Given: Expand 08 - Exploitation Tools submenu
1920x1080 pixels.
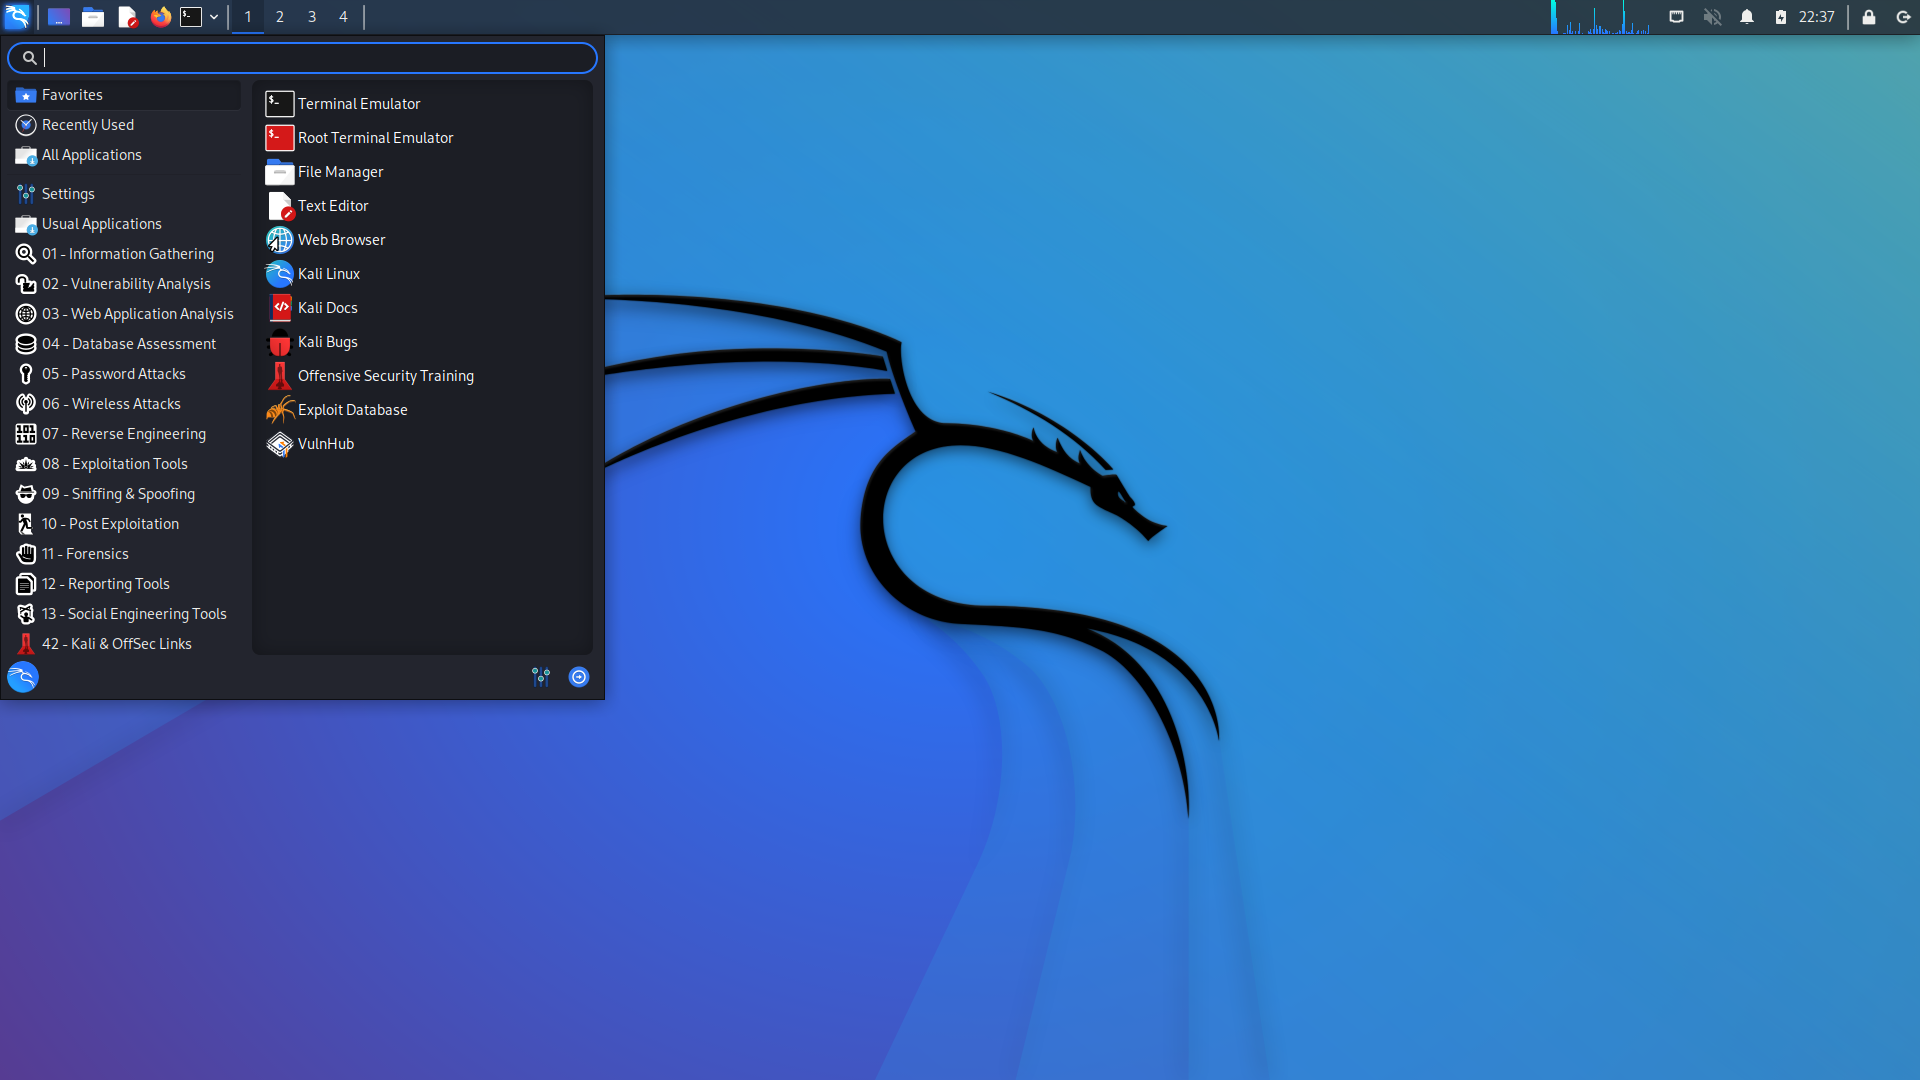Looking at the screenshot, I should (113, 463).
